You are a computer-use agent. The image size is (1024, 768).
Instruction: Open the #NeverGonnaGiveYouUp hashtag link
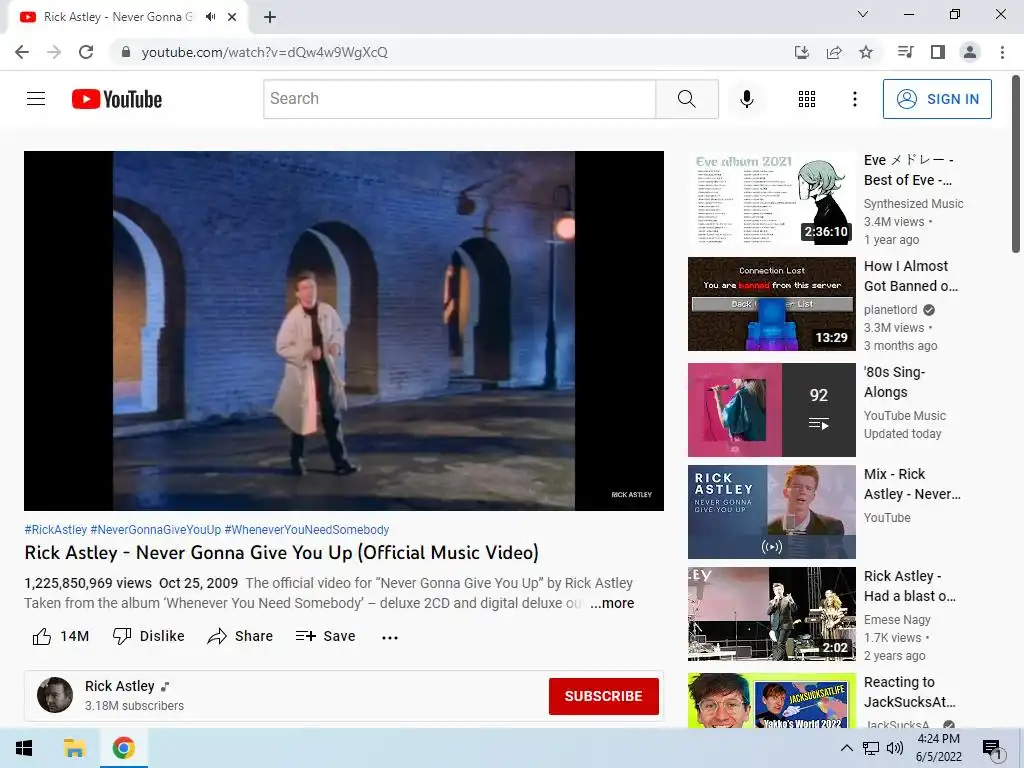155,530
